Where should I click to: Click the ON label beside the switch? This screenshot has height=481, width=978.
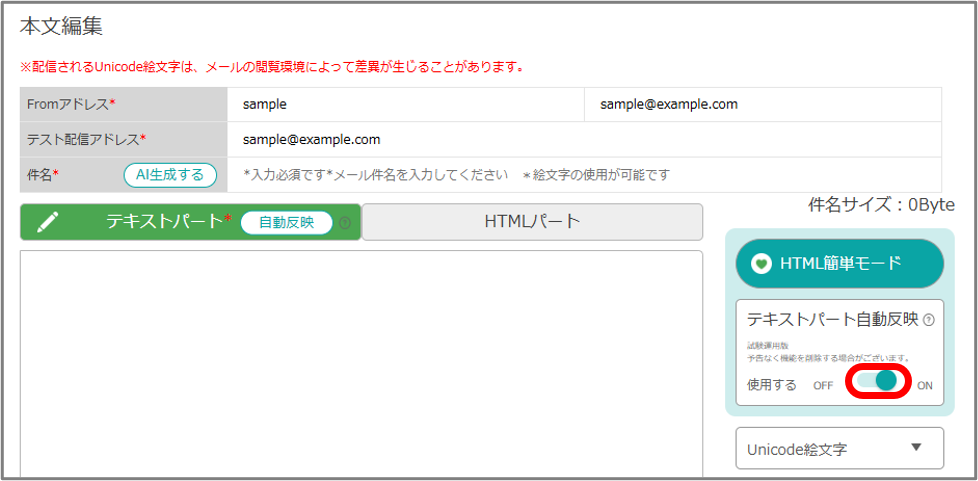925,386
